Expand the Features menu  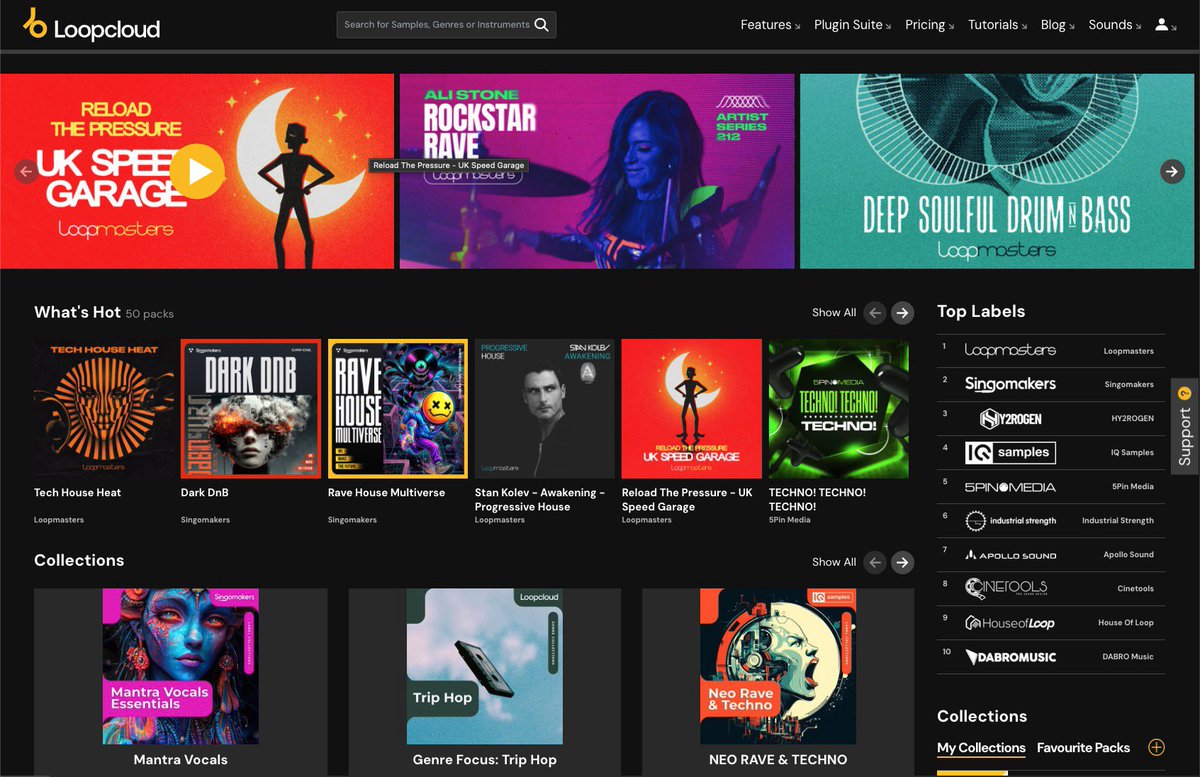coord(771,25)
